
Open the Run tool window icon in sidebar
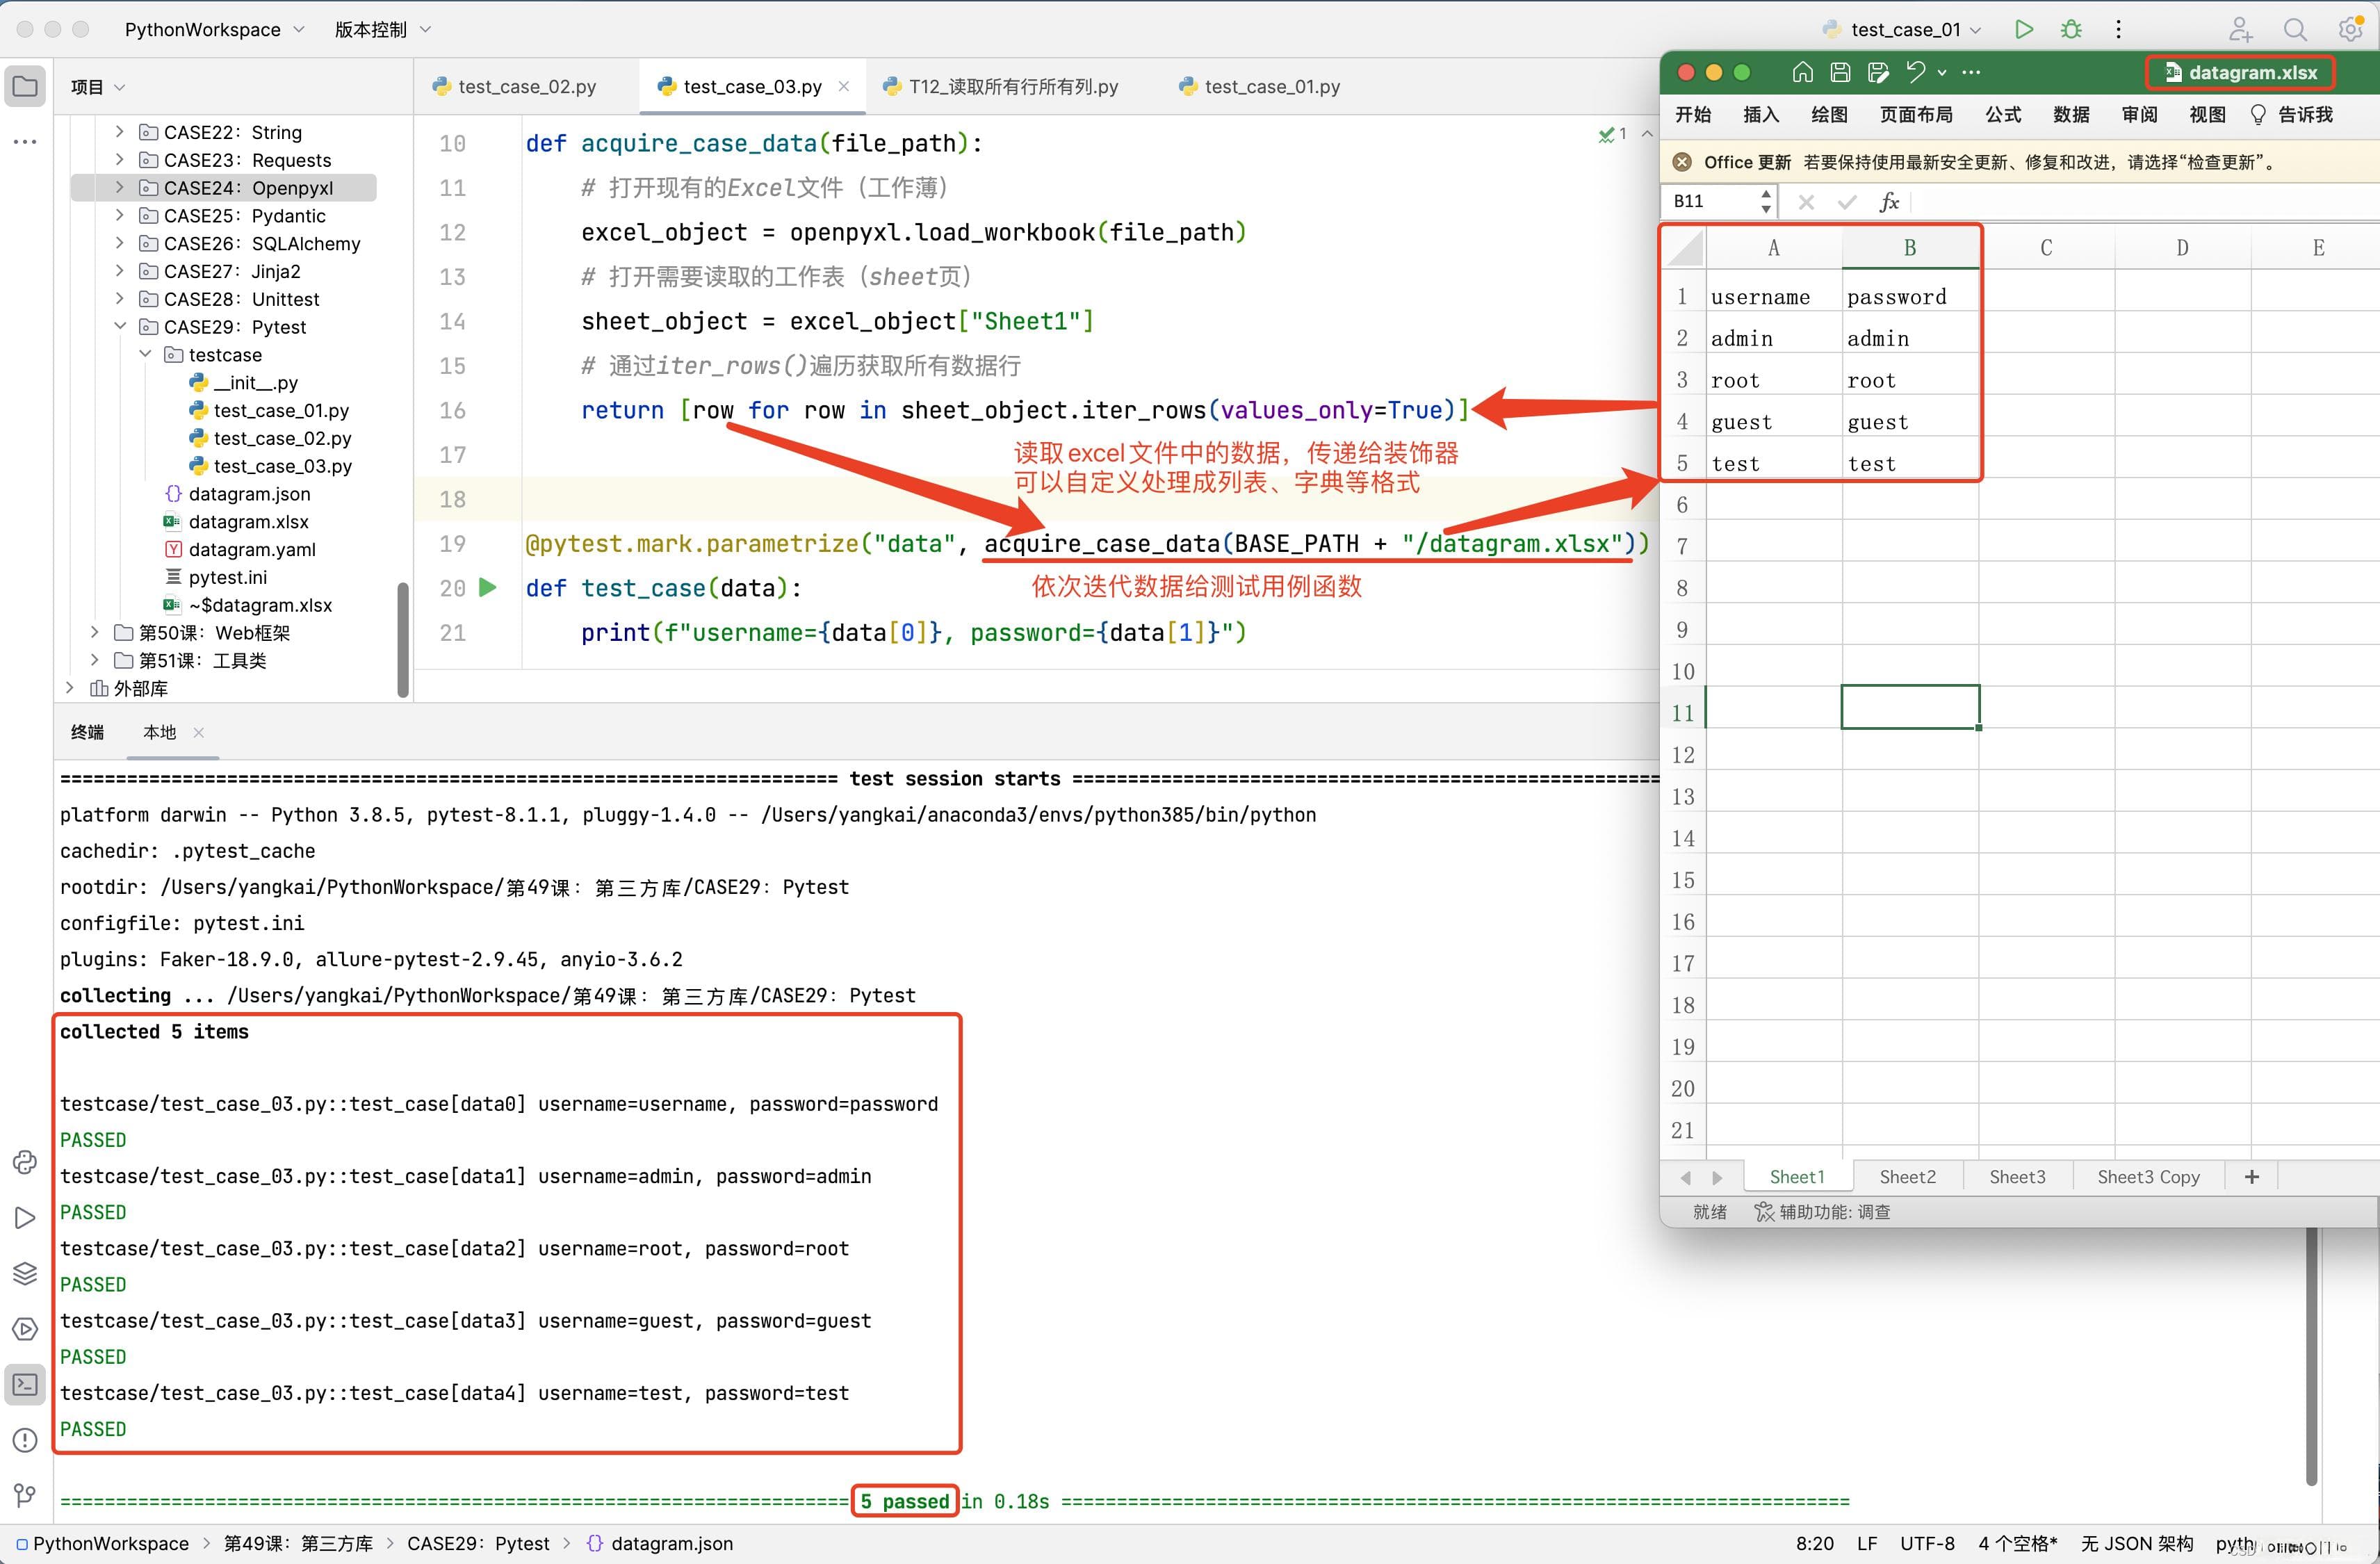pos(25,1217)
